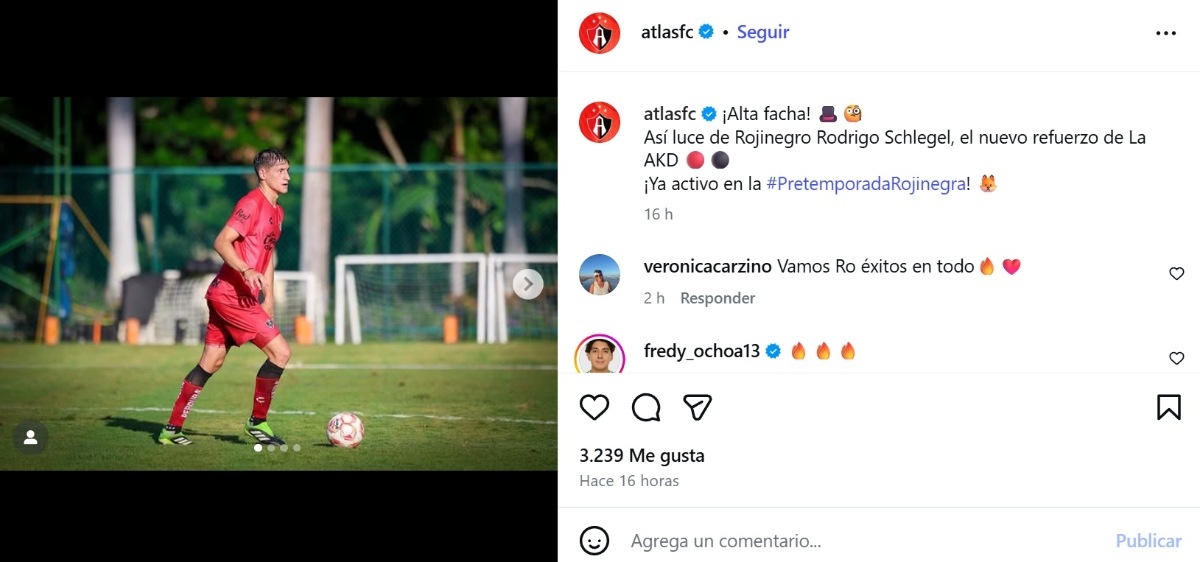Screen dimensions: 1200x562
Task: Like veronicacarzino's comment
Action: pos(1176,274)
